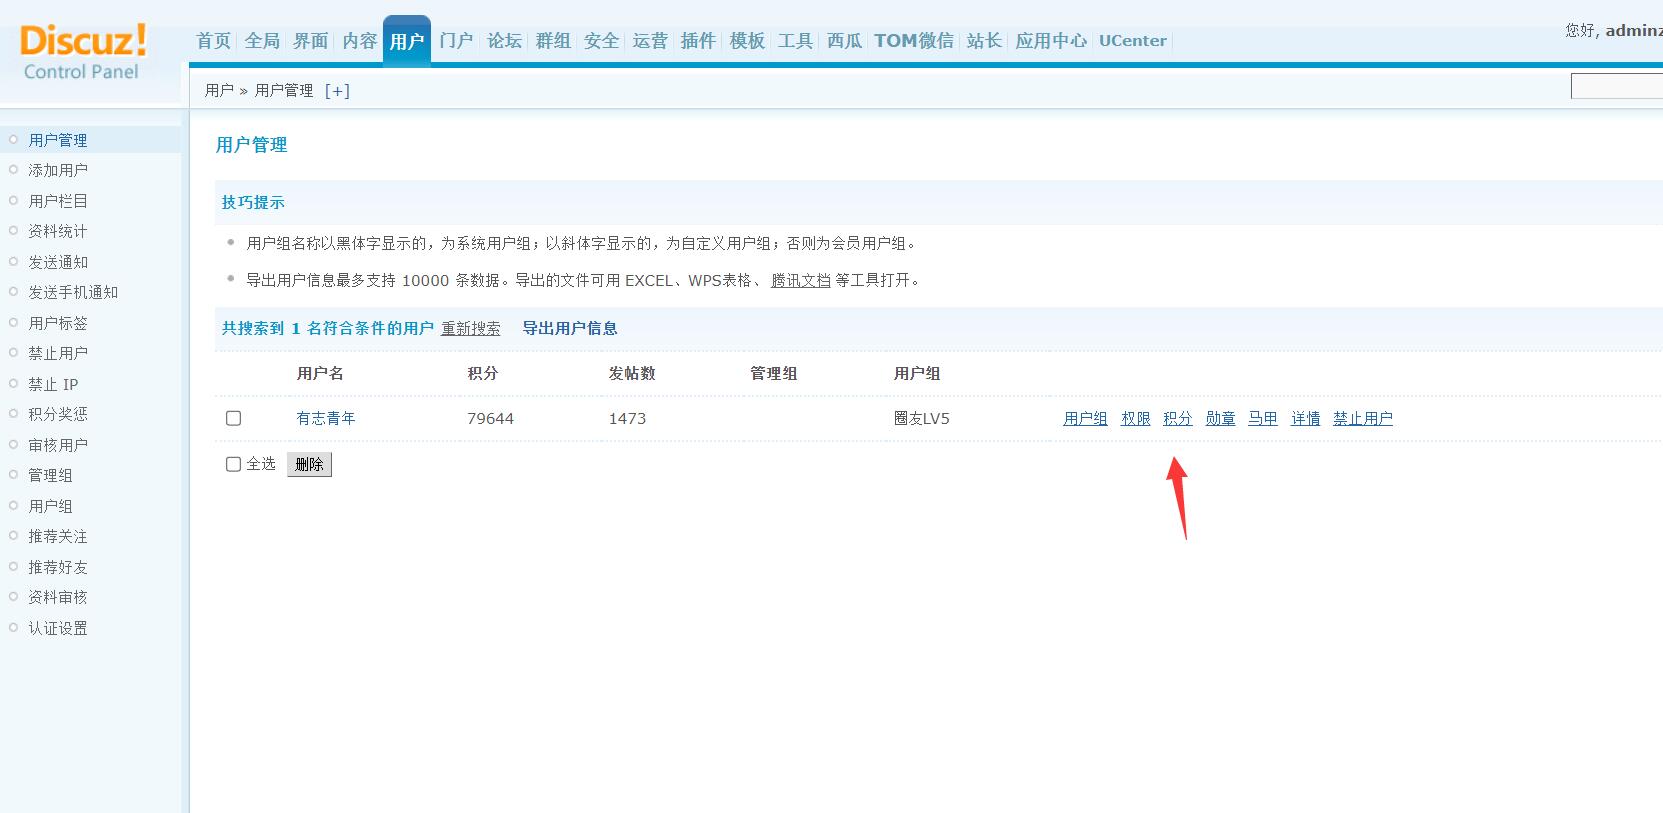Screen dimensions: 1663x813
Task: Click the [+] icon beside breadcrumb
Action: pos(337,91)
